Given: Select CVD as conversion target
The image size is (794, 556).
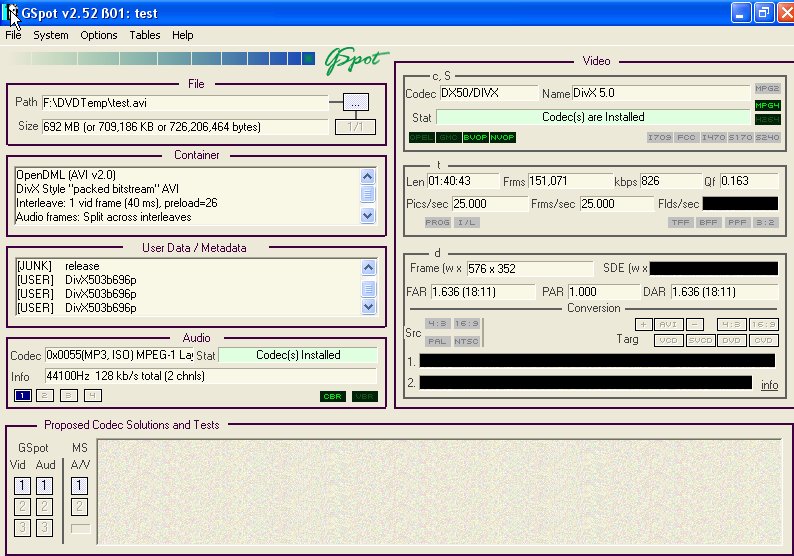Looking at the screenshot, I should (x=763, y=340).
